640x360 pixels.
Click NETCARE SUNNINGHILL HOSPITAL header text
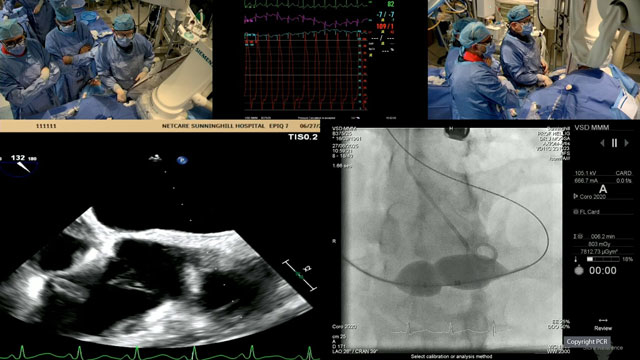213,126
